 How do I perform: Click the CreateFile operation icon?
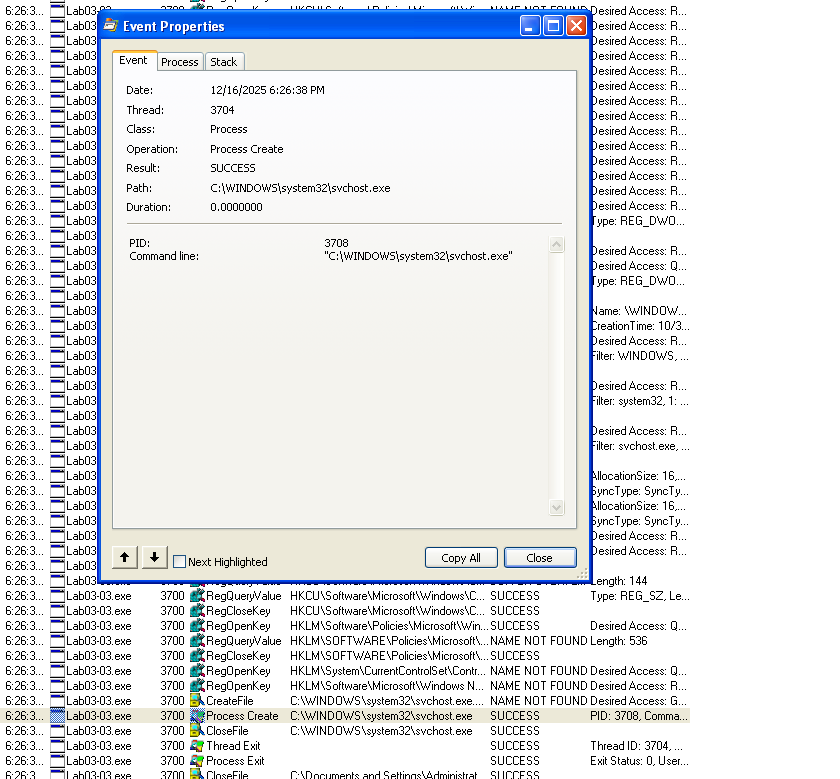[x=197, y=701]
